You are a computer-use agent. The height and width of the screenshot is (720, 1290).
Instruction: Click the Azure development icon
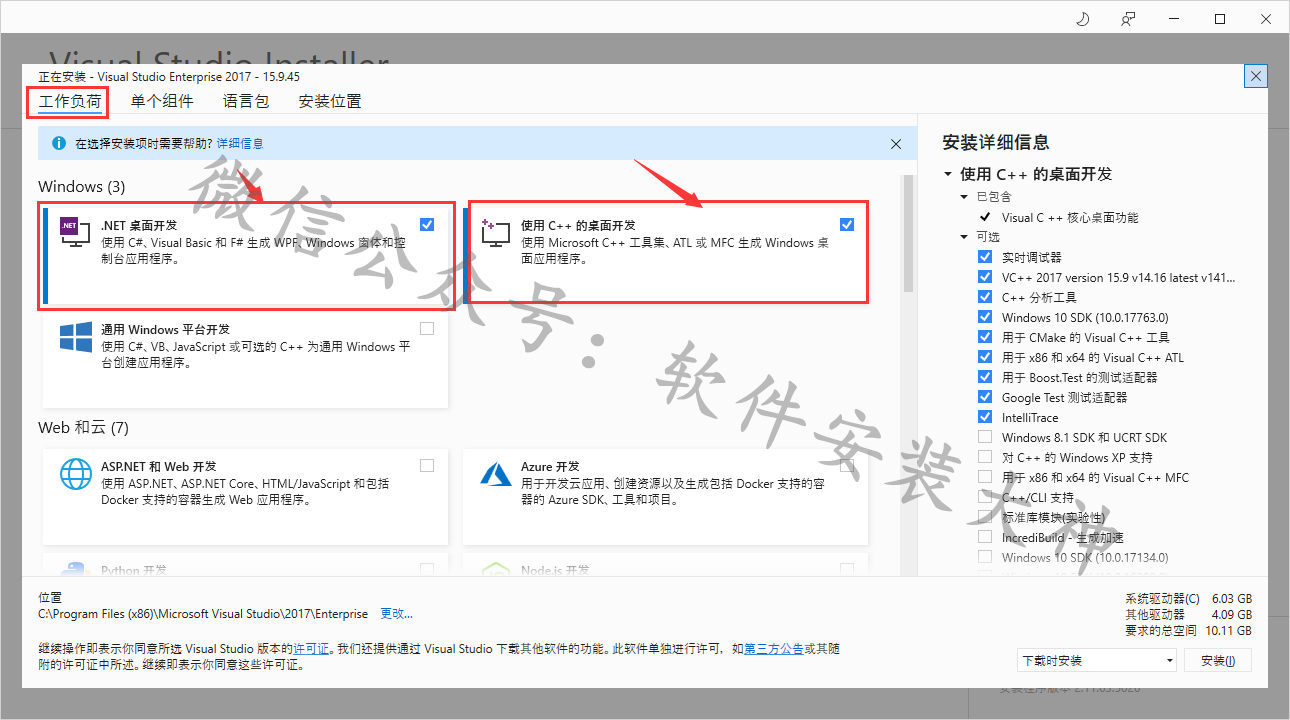click(x=496, y=473)
